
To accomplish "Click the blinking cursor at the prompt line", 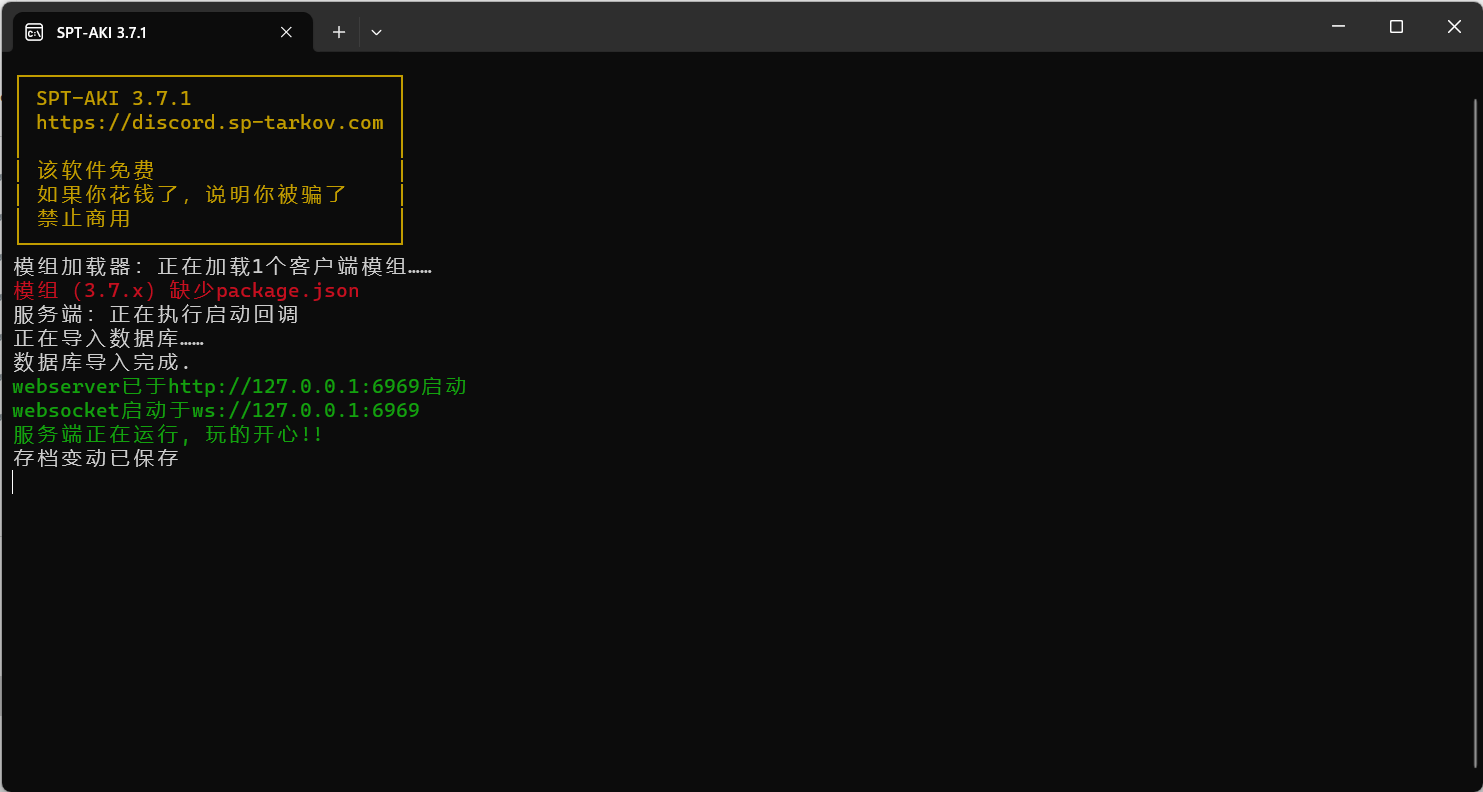I will [13, 483].
